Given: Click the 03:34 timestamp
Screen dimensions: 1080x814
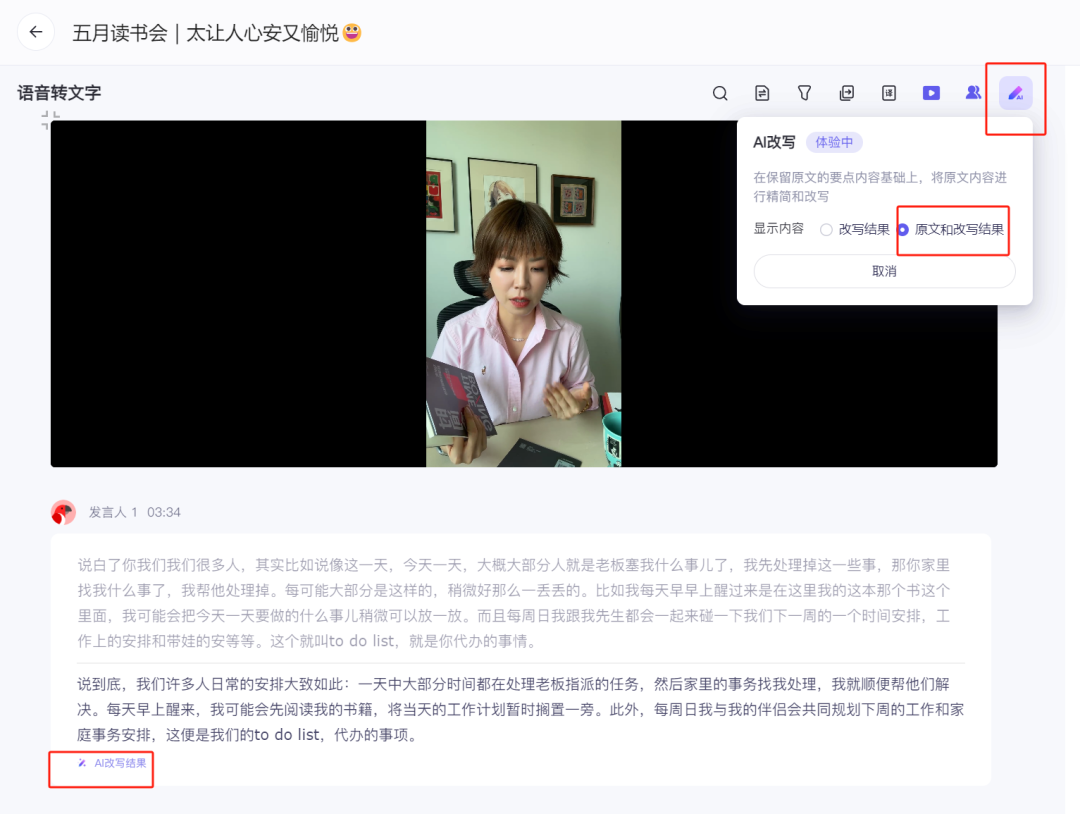Looking at the screenshot, I should click(164, 512).
